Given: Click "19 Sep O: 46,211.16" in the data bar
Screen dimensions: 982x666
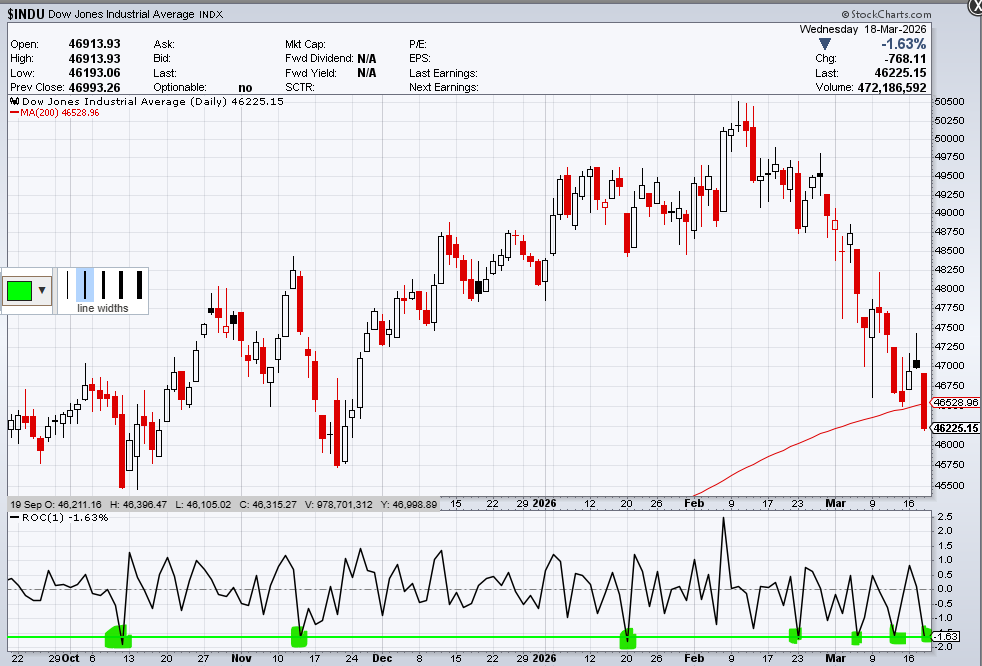Looking at the screenshot, I should point(56,504).
